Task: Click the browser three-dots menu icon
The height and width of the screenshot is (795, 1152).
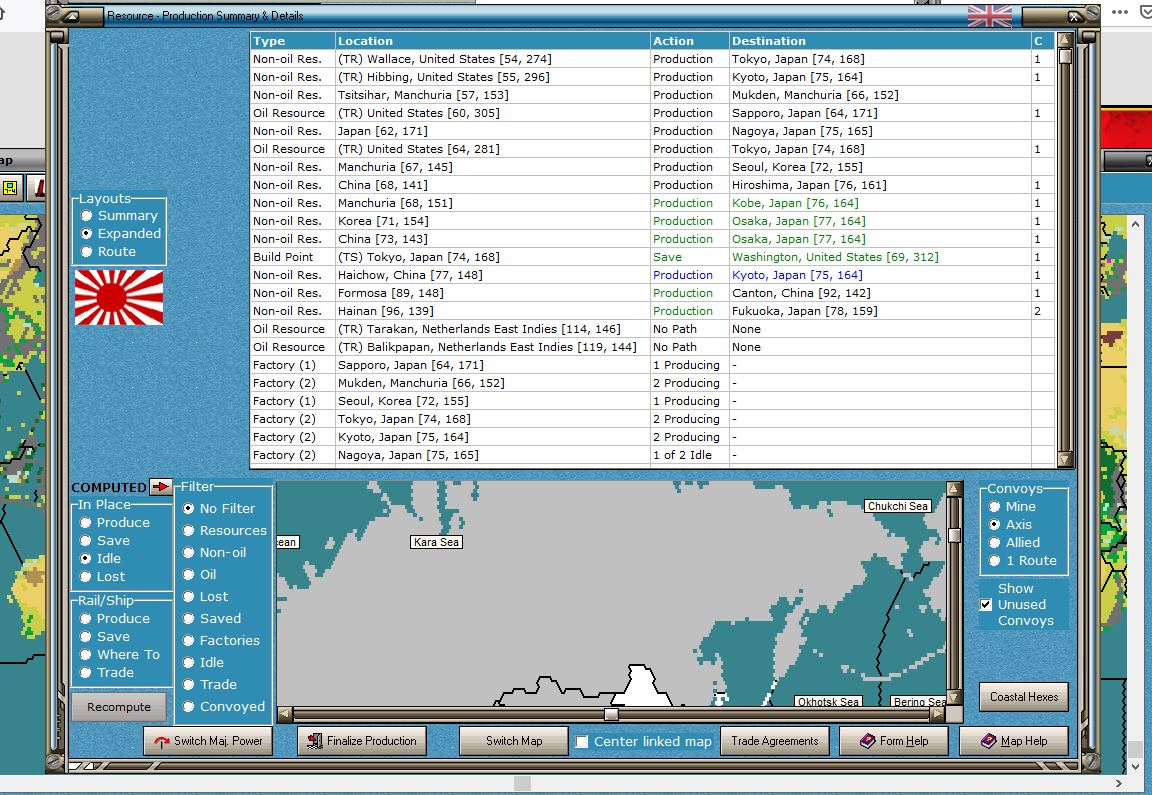Action: [1120, 12]
